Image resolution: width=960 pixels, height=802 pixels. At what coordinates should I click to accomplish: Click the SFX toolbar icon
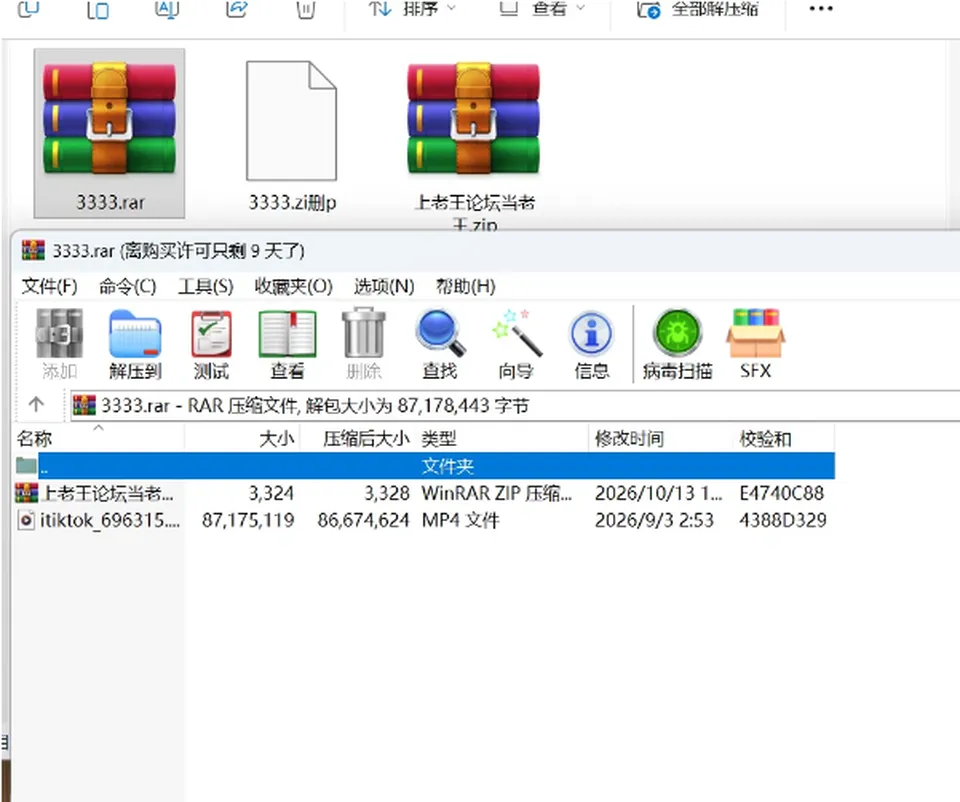pyautogui.click(x=756, y=344)
